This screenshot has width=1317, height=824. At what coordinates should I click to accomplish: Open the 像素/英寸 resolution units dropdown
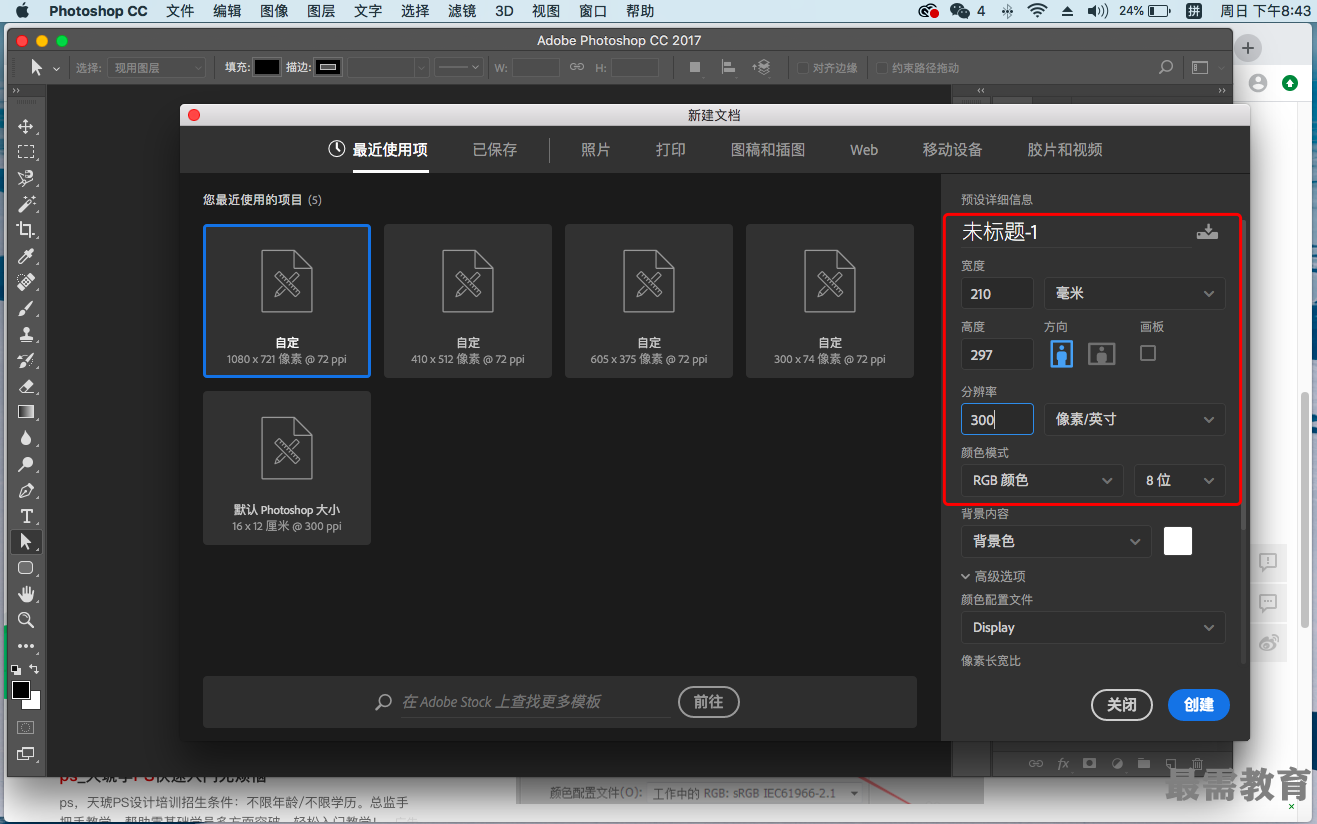(1134, 419)
